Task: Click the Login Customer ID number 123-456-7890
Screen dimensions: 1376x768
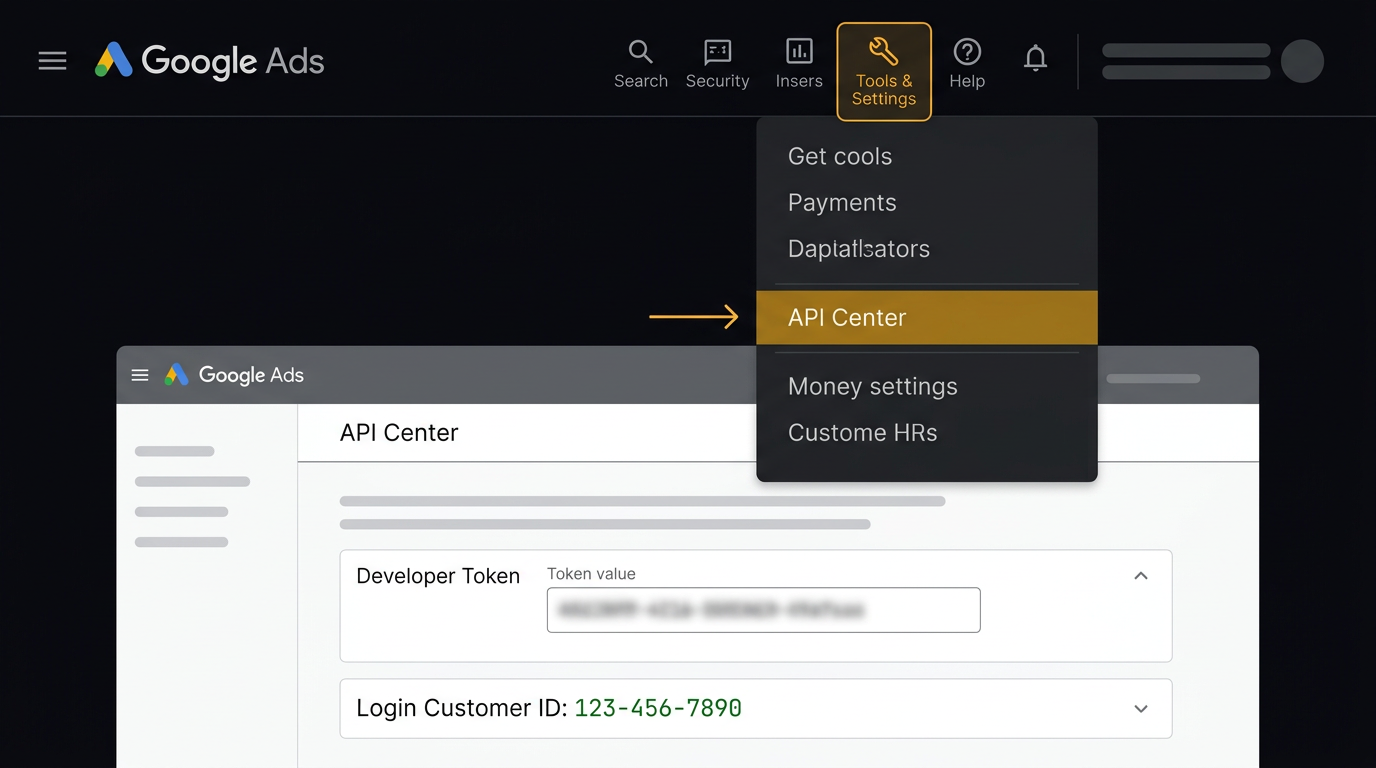Action: pyautogui.click(x=658, y=708)
